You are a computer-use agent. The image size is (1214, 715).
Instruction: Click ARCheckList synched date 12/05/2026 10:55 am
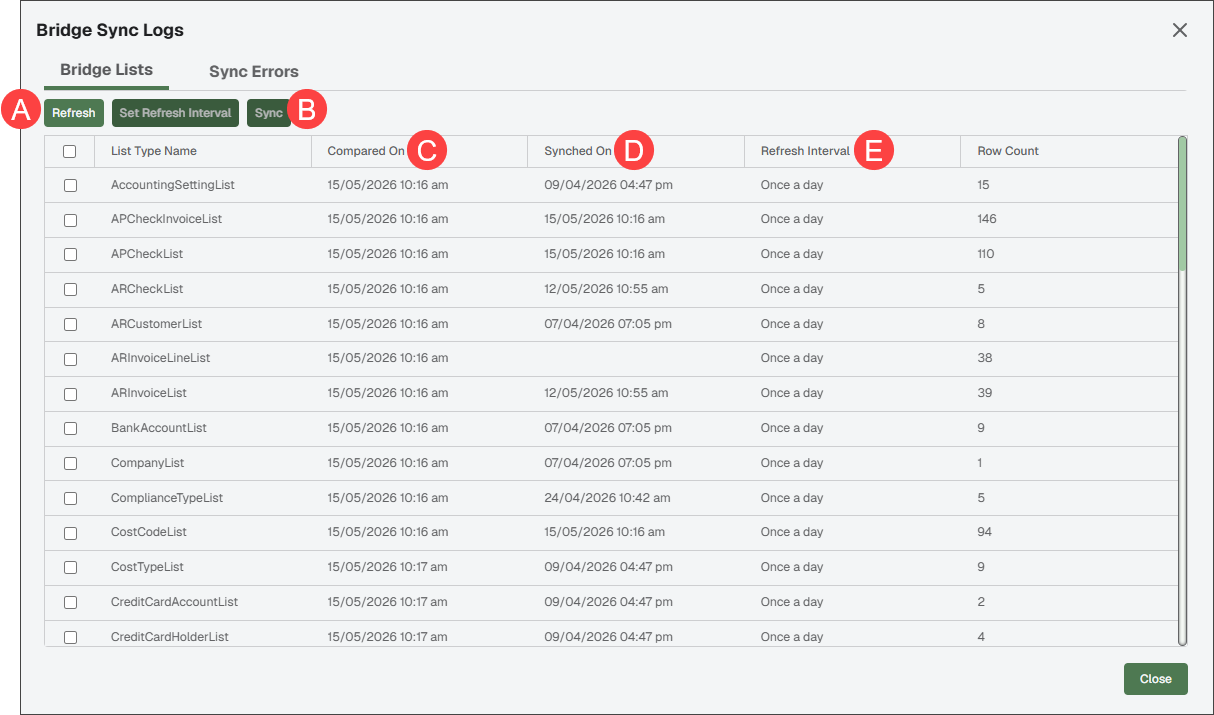606,289
